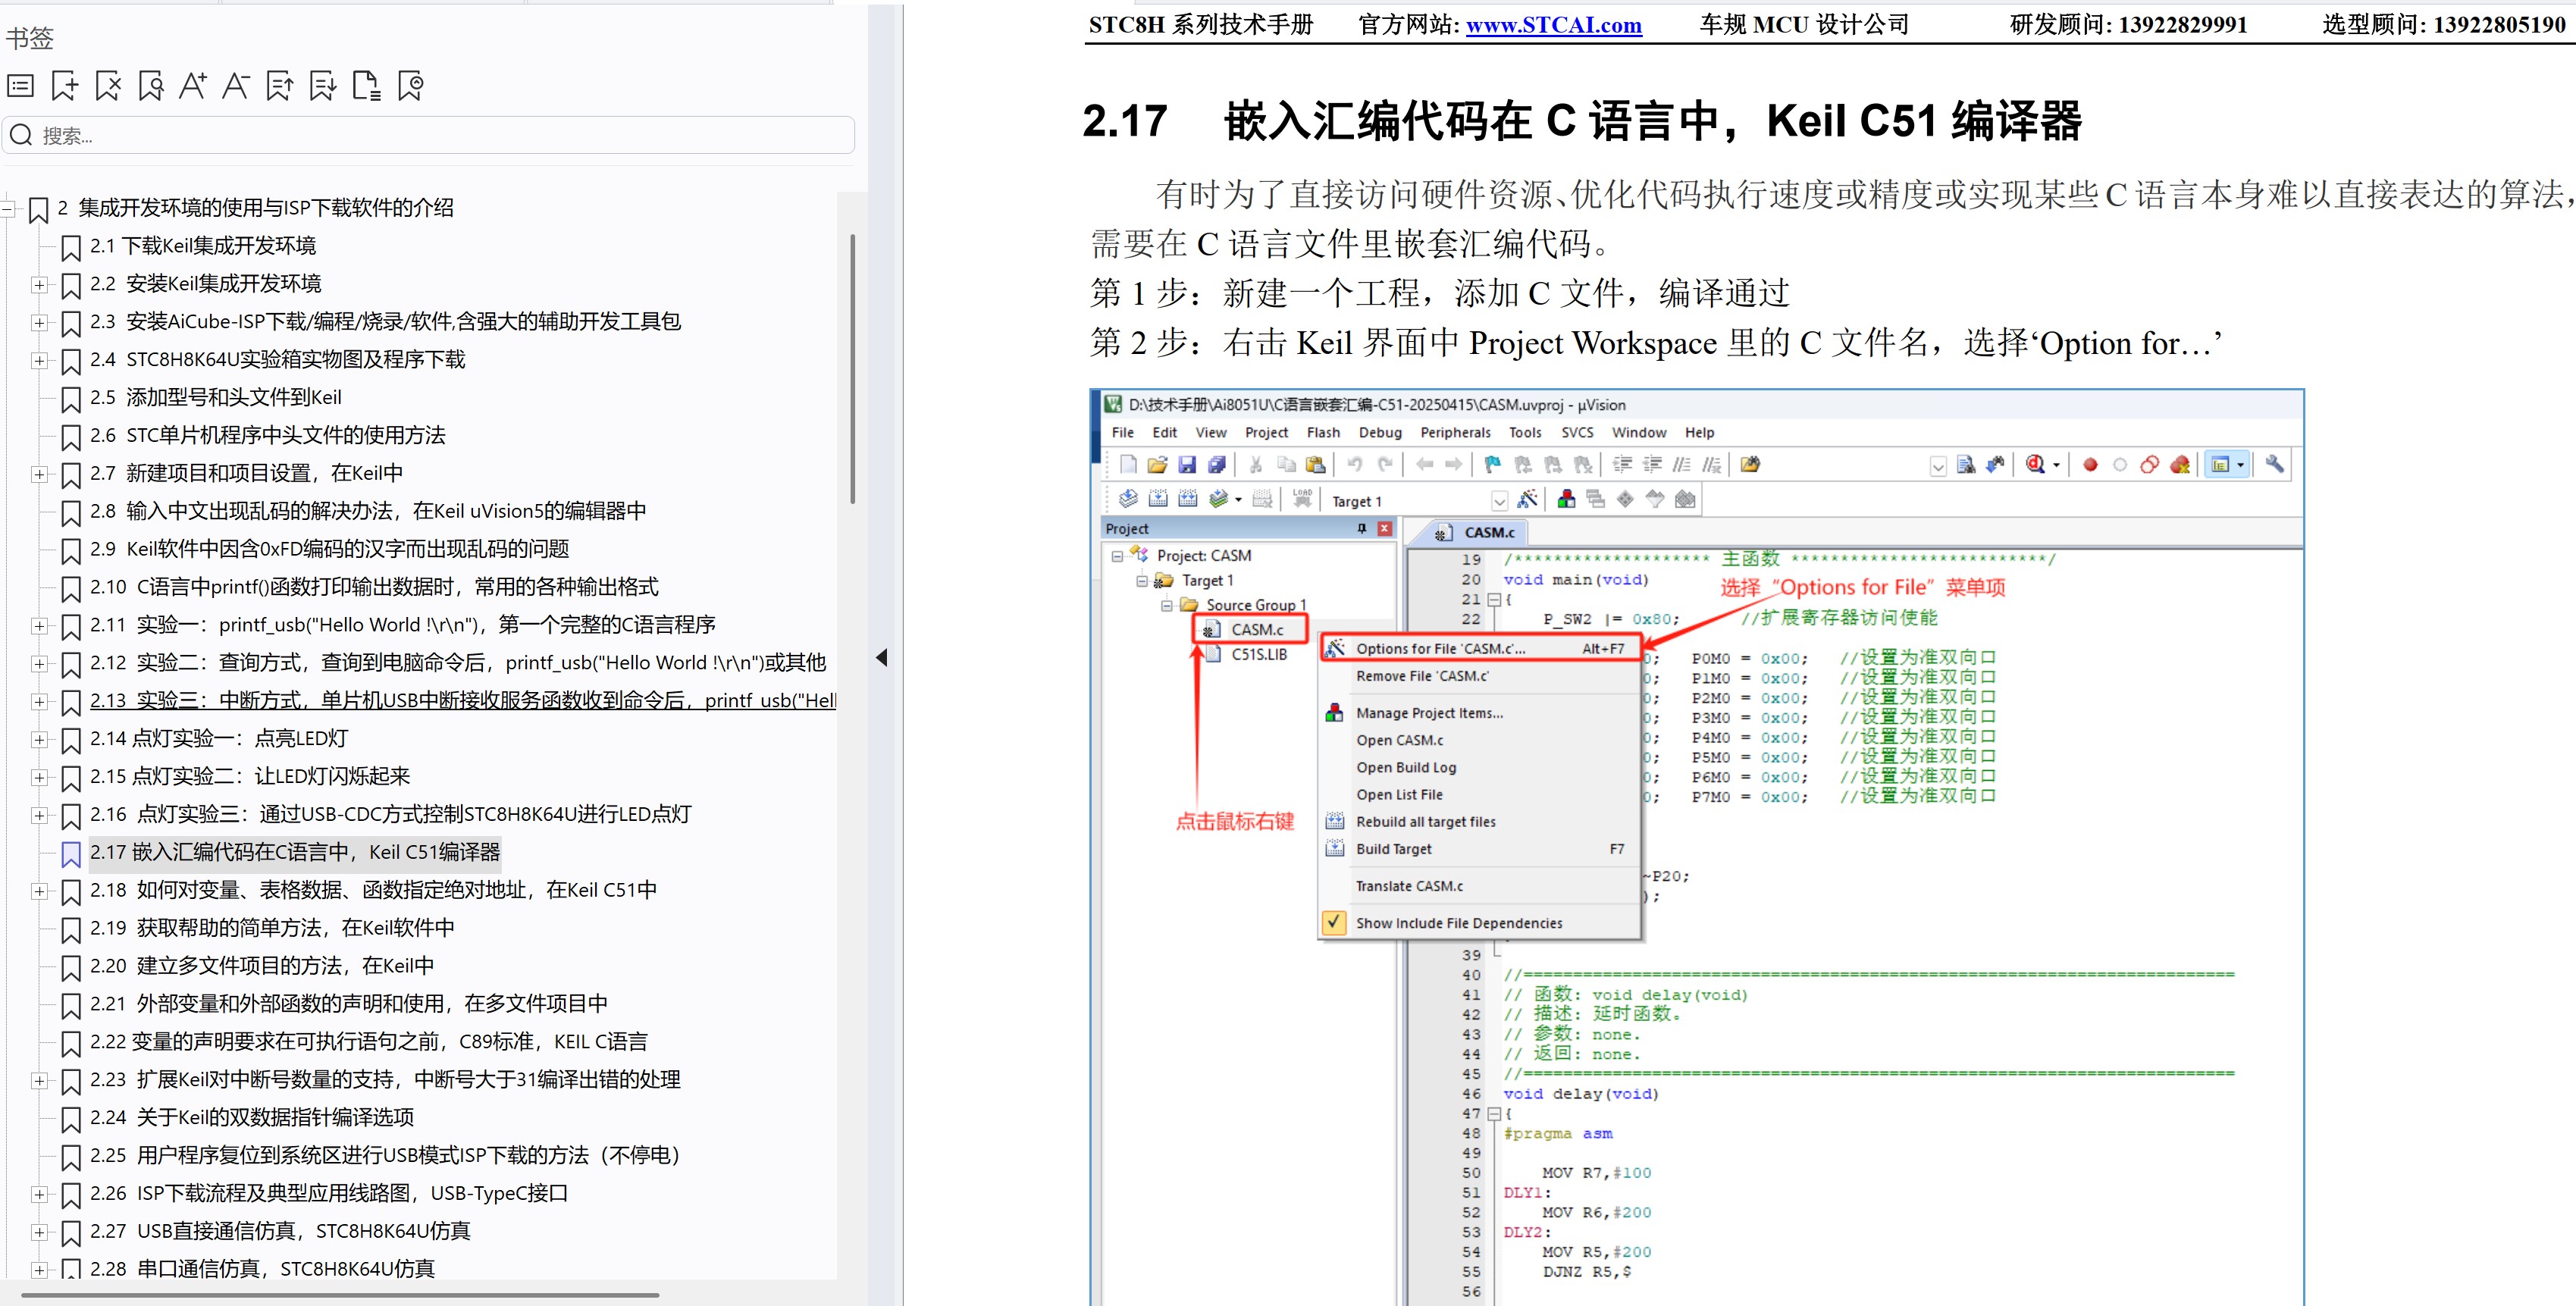Toggle the bookmark list view icon
The image size is (2576, 1306).
(x=20, y=85)
